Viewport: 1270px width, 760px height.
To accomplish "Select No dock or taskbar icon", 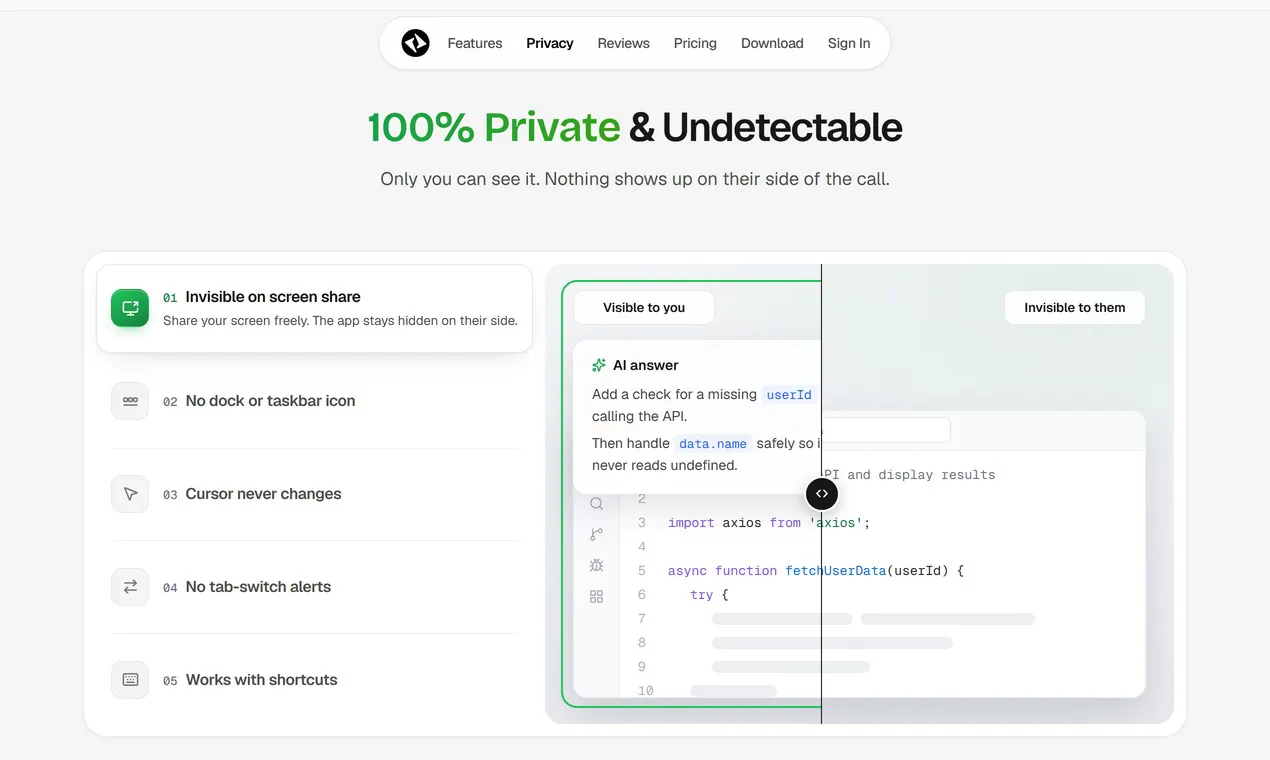I will pyautogui.click(x=314, y=401).
